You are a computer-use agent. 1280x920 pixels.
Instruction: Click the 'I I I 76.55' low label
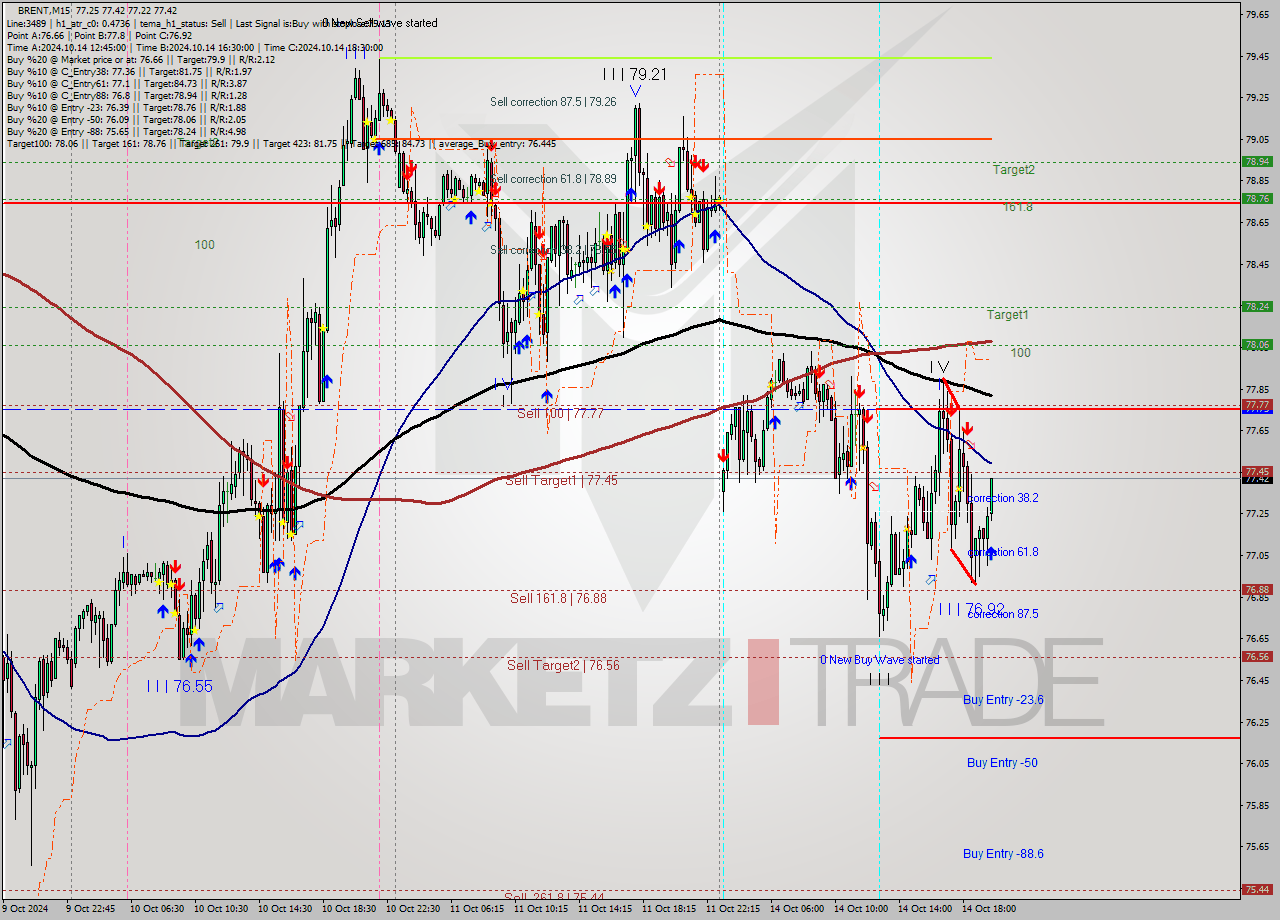pos(180,686)
